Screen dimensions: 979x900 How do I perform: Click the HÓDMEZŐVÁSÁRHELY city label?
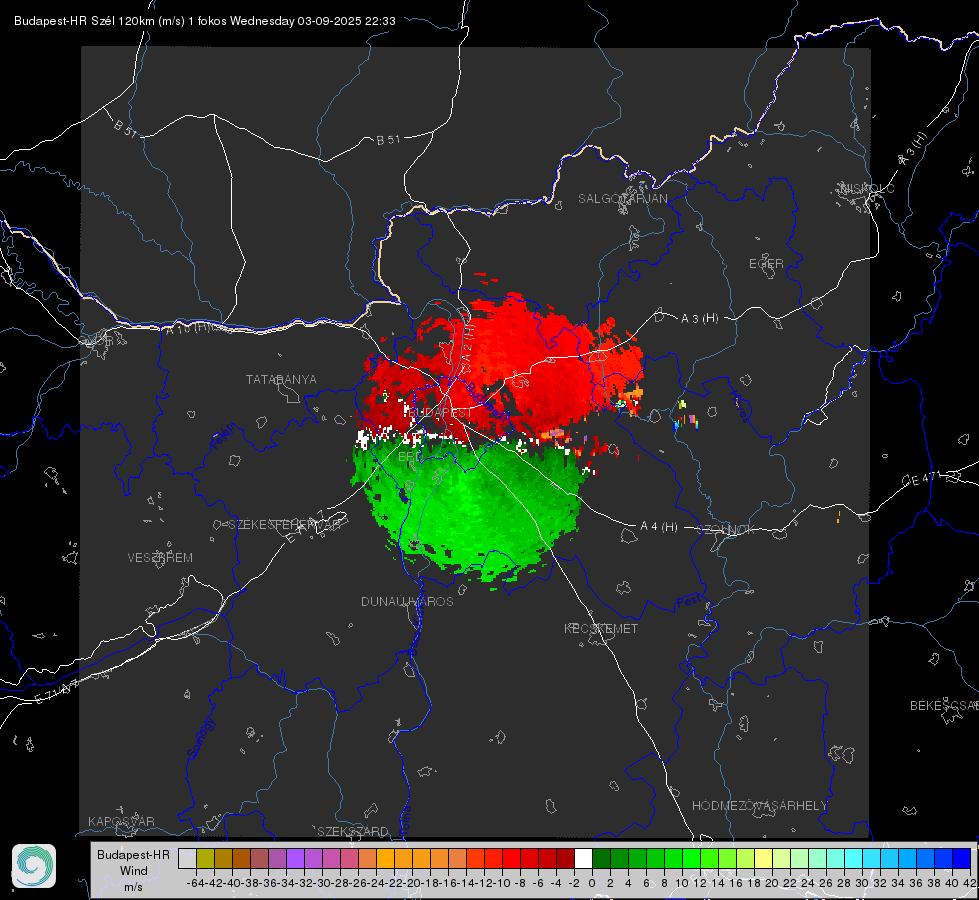coord(759,806)
